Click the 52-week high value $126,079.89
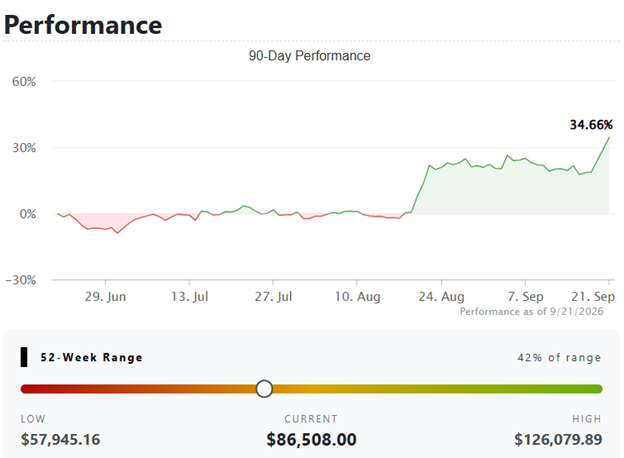Screen dimensions: 624x458 558,440
